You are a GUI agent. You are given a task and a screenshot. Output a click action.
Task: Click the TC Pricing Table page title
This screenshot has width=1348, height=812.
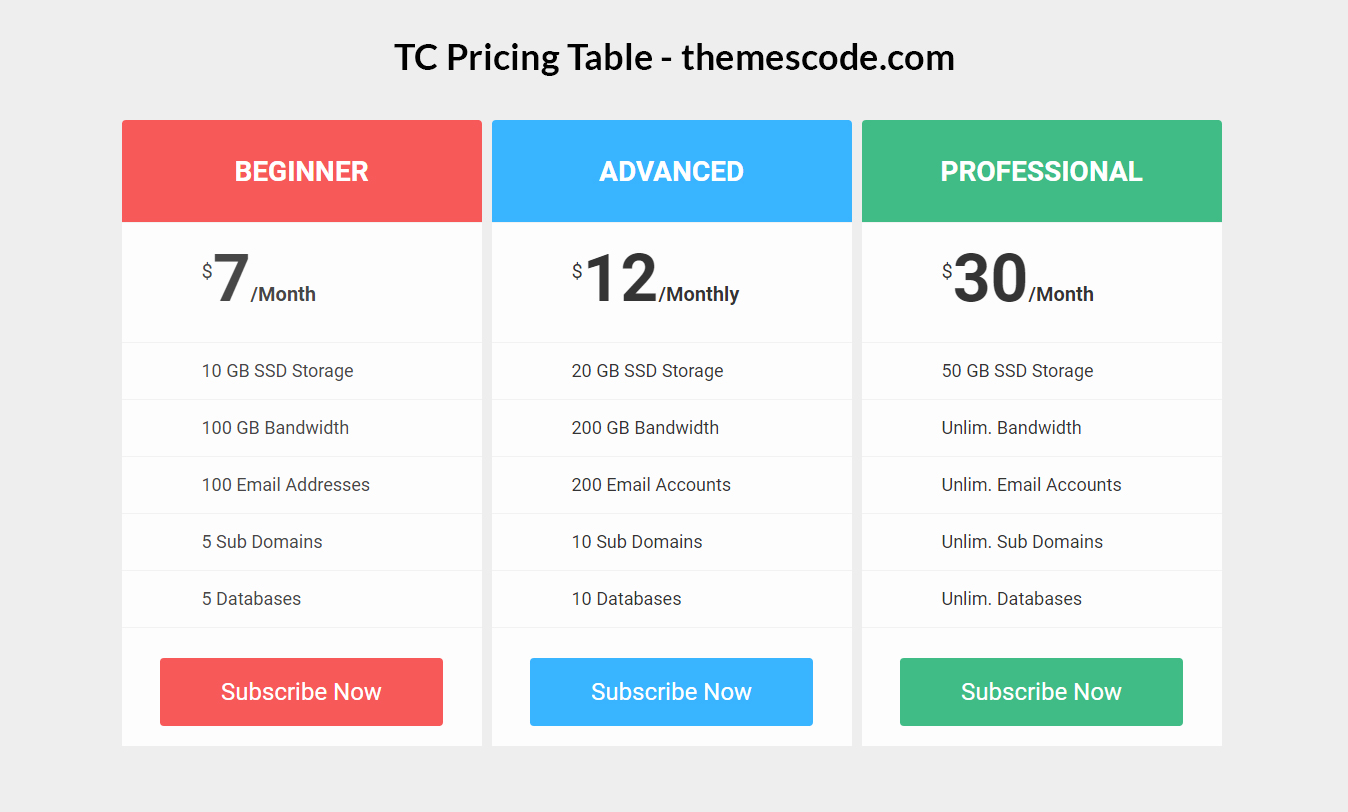click(674, 58)
